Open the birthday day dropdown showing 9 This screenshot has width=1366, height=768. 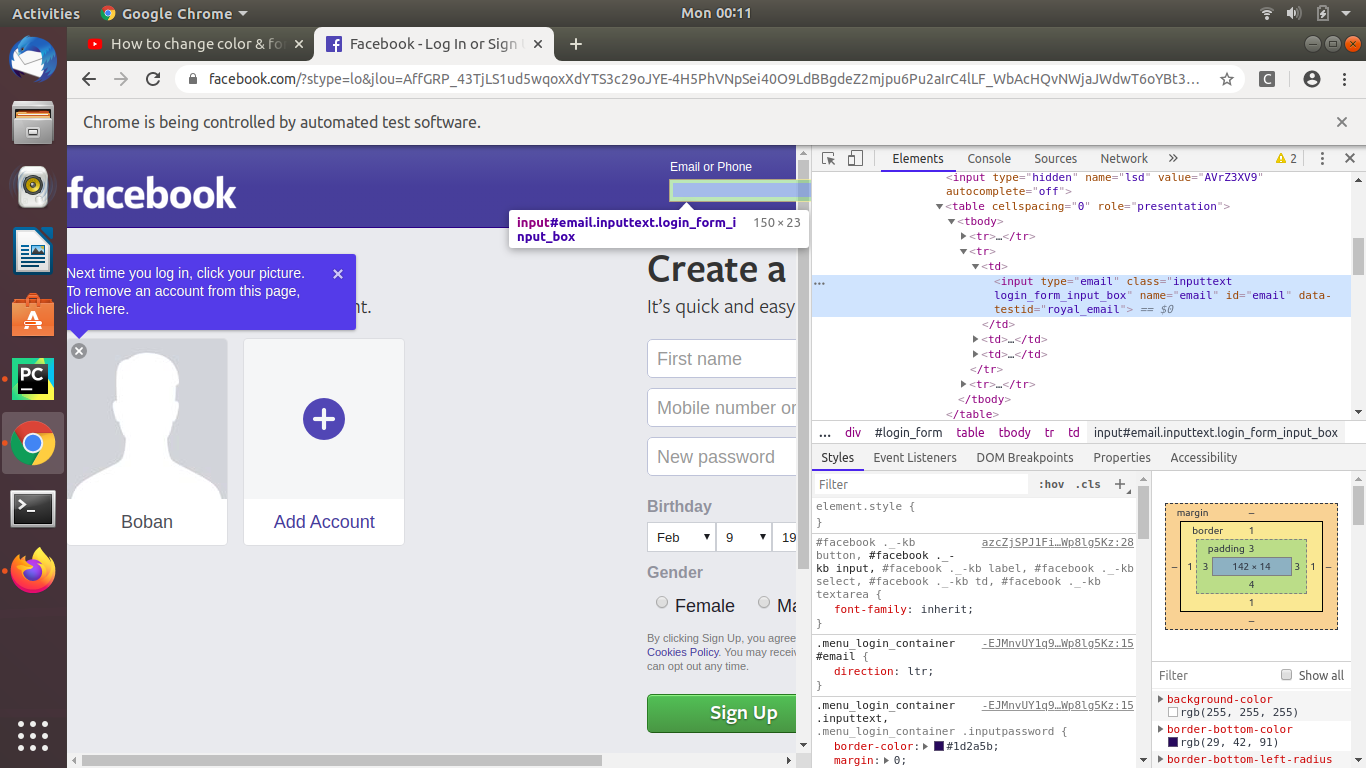coord(745,537)
